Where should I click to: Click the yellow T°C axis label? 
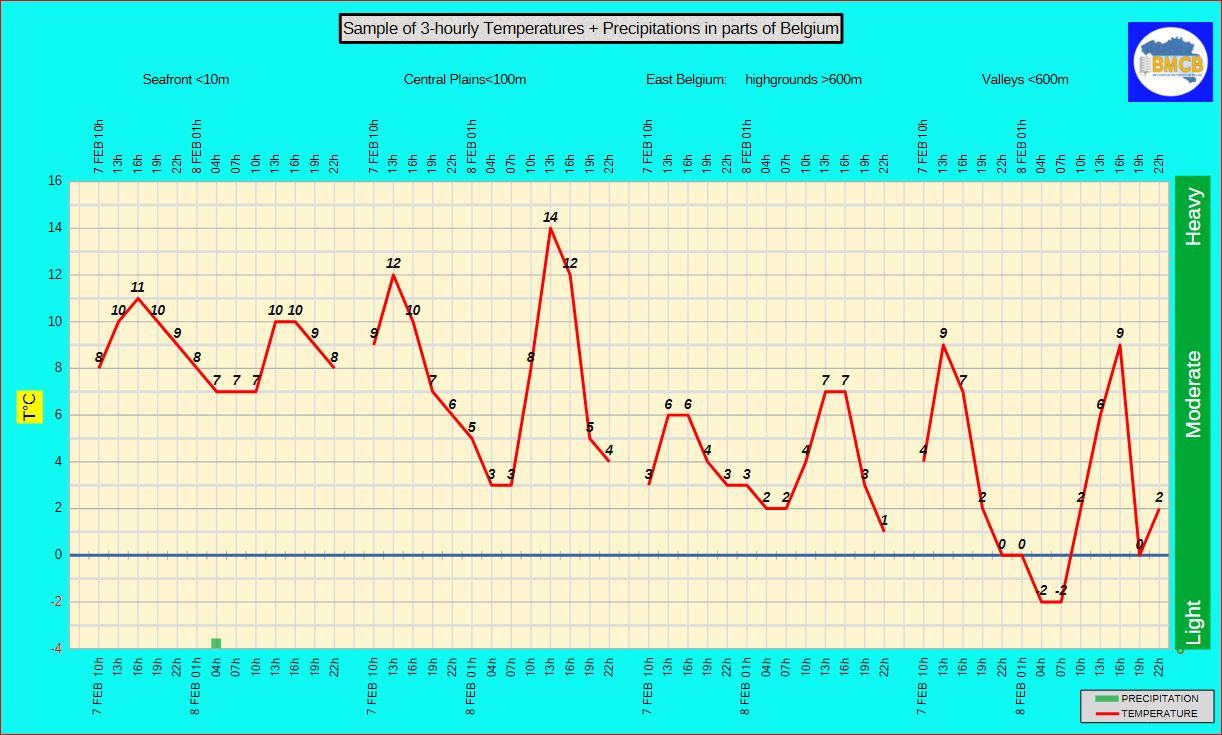click(29, 406)
